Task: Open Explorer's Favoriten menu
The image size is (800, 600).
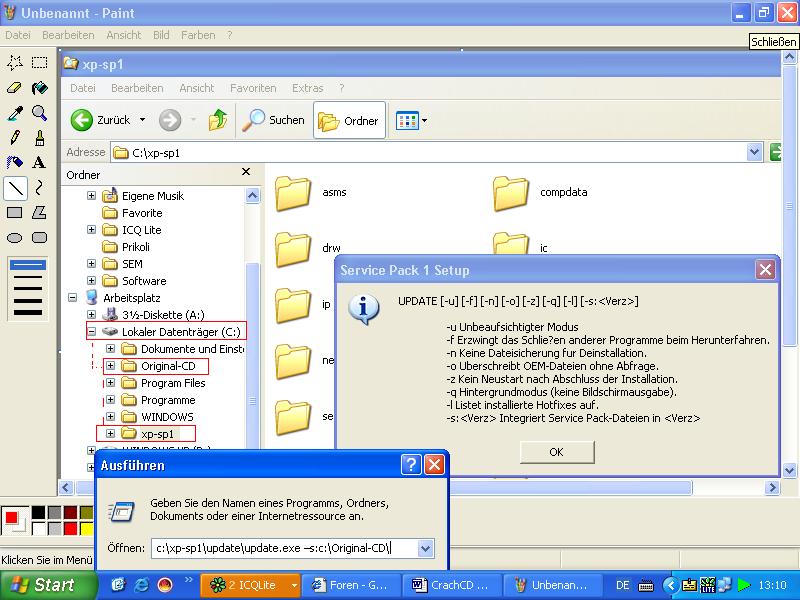Action: [253, 88]
